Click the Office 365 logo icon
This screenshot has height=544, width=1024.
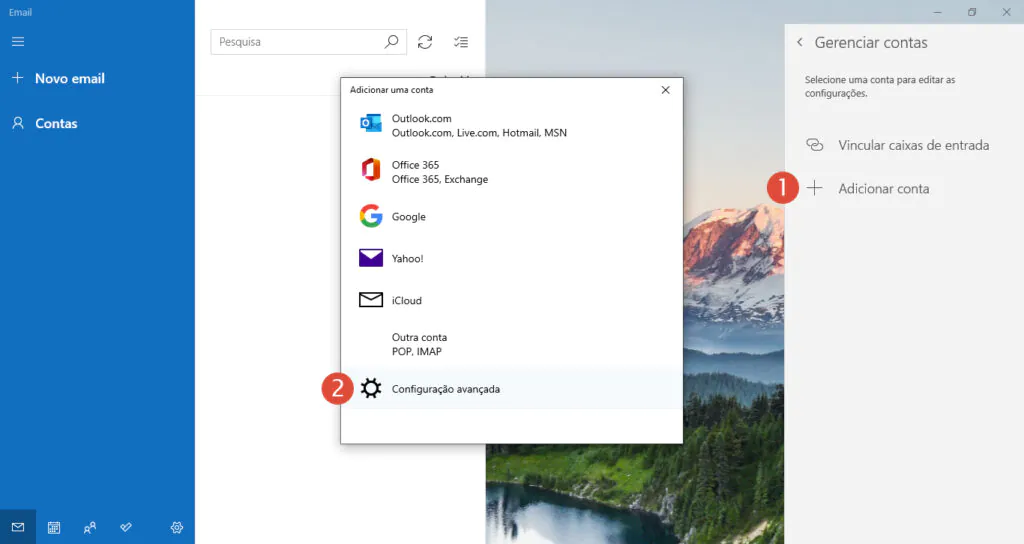371,169
